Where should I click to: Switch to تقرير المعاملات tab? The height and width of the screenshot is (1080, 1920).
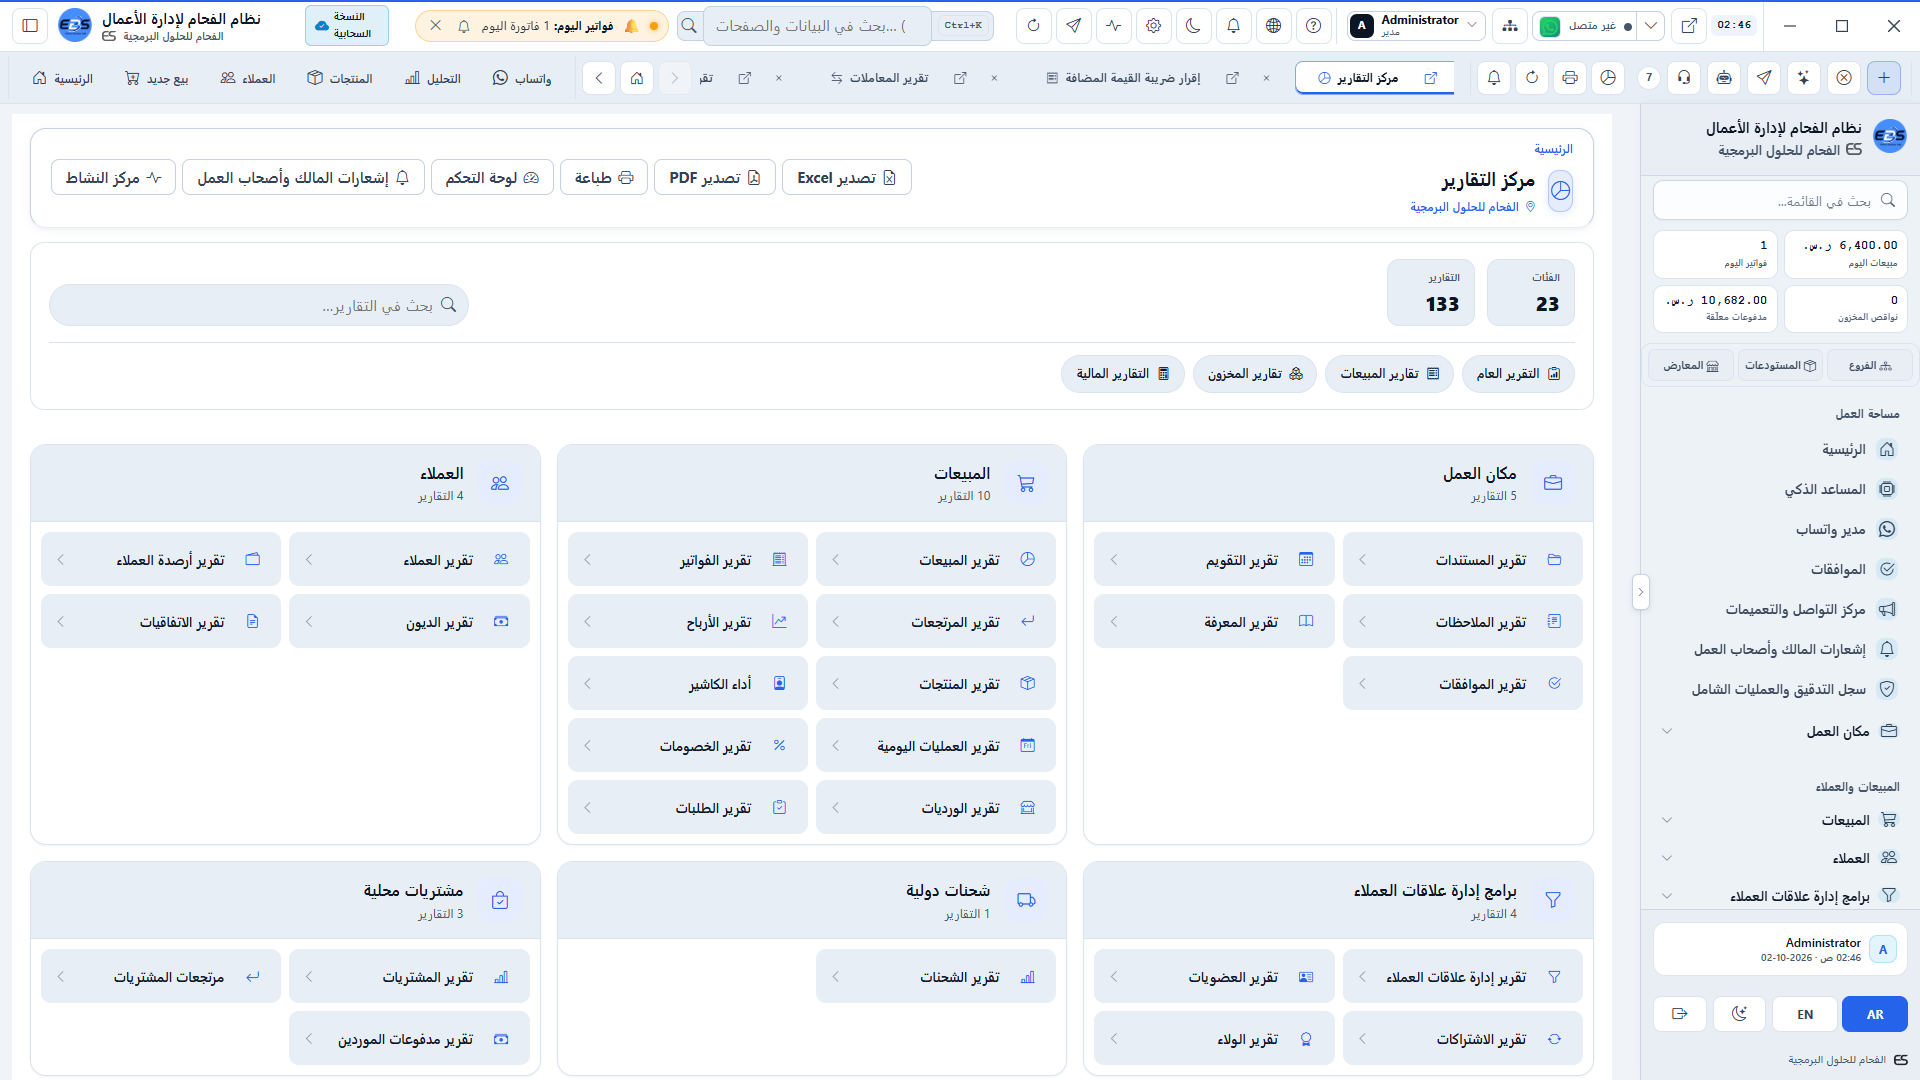[x=880, y=78]
